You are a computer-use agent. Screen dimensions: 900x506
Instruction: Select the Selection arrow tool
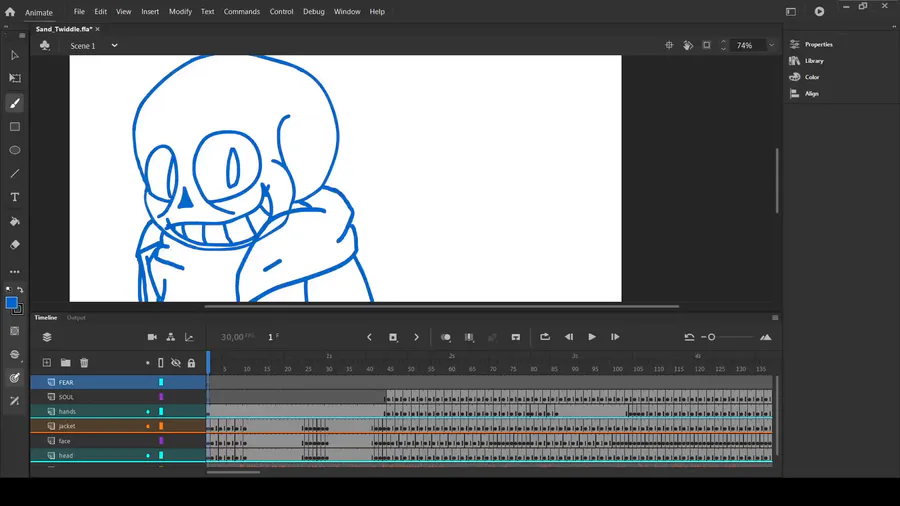[x=15, y=56]
